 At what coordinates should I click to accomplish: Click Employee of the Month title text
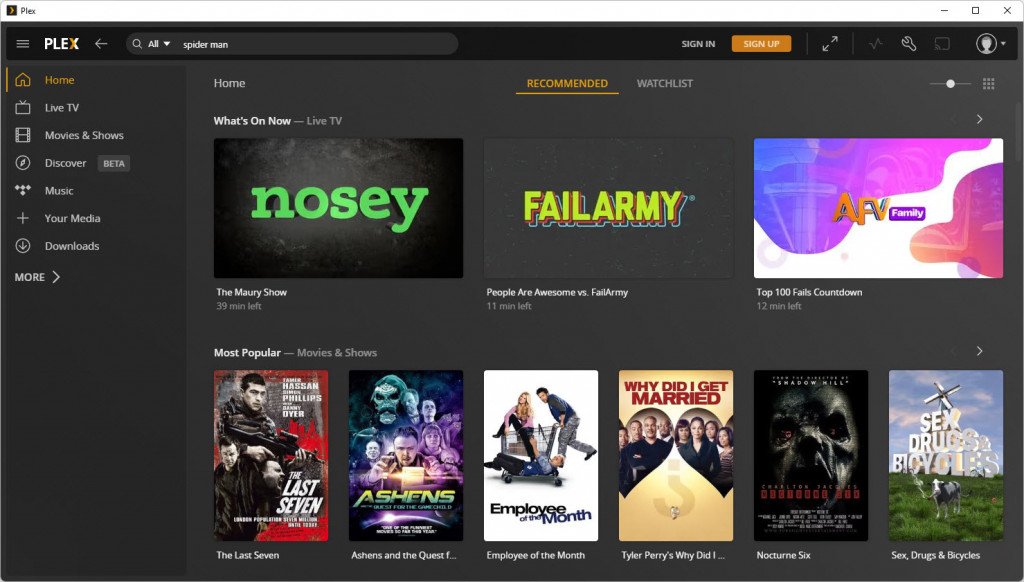point(536,555)
